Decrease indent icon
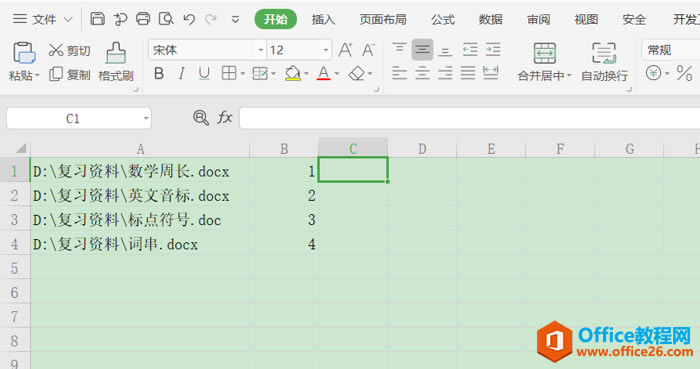This screenshot has width=700, height=369. (x=470, y=49)
